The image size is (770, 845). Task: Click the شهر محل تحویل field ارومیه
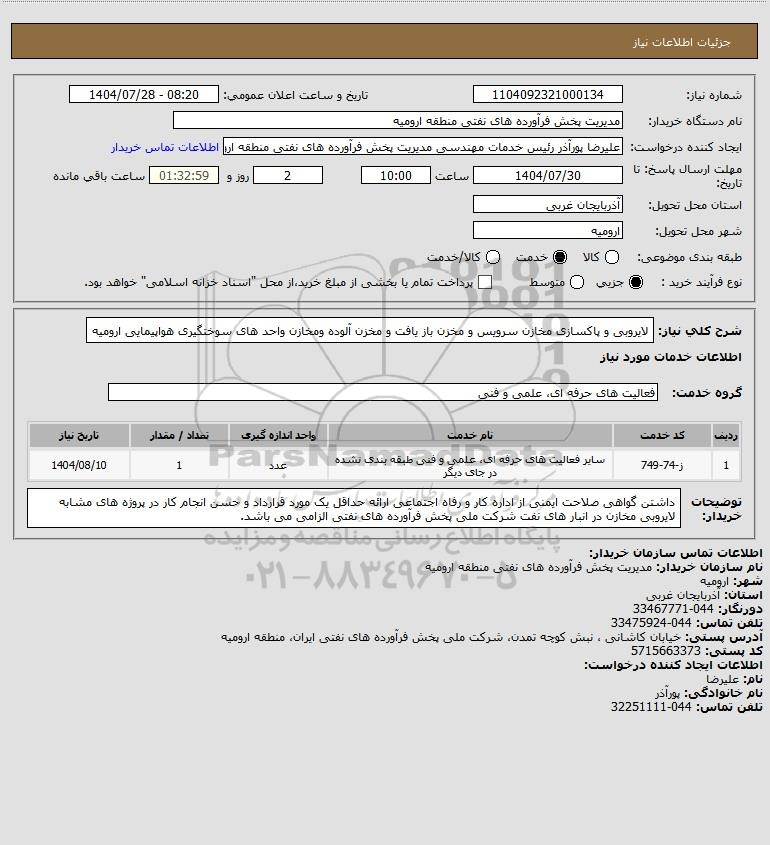[547, 231]
